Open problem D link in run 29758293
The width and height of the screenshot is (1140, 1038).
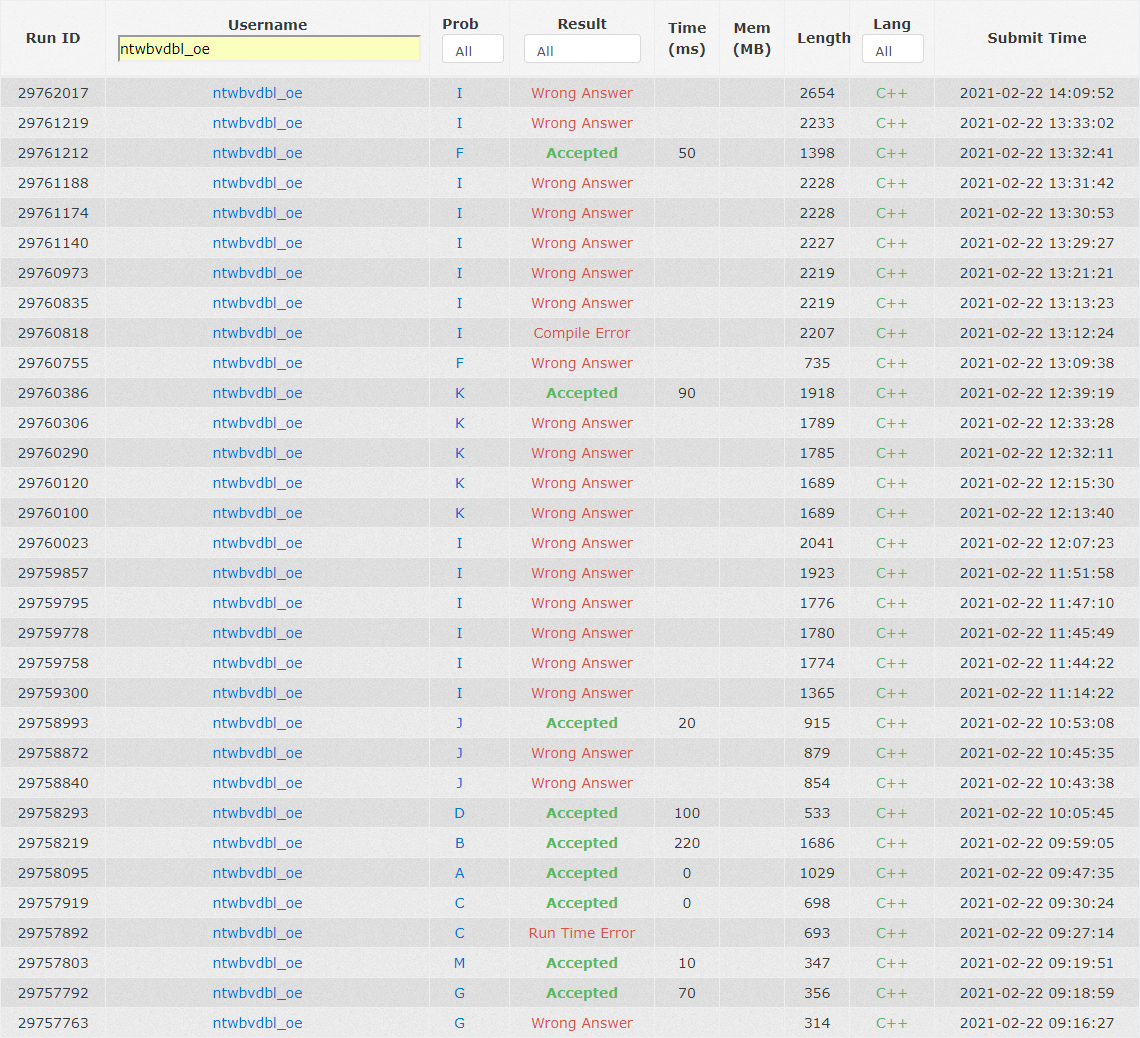point(460,813)
